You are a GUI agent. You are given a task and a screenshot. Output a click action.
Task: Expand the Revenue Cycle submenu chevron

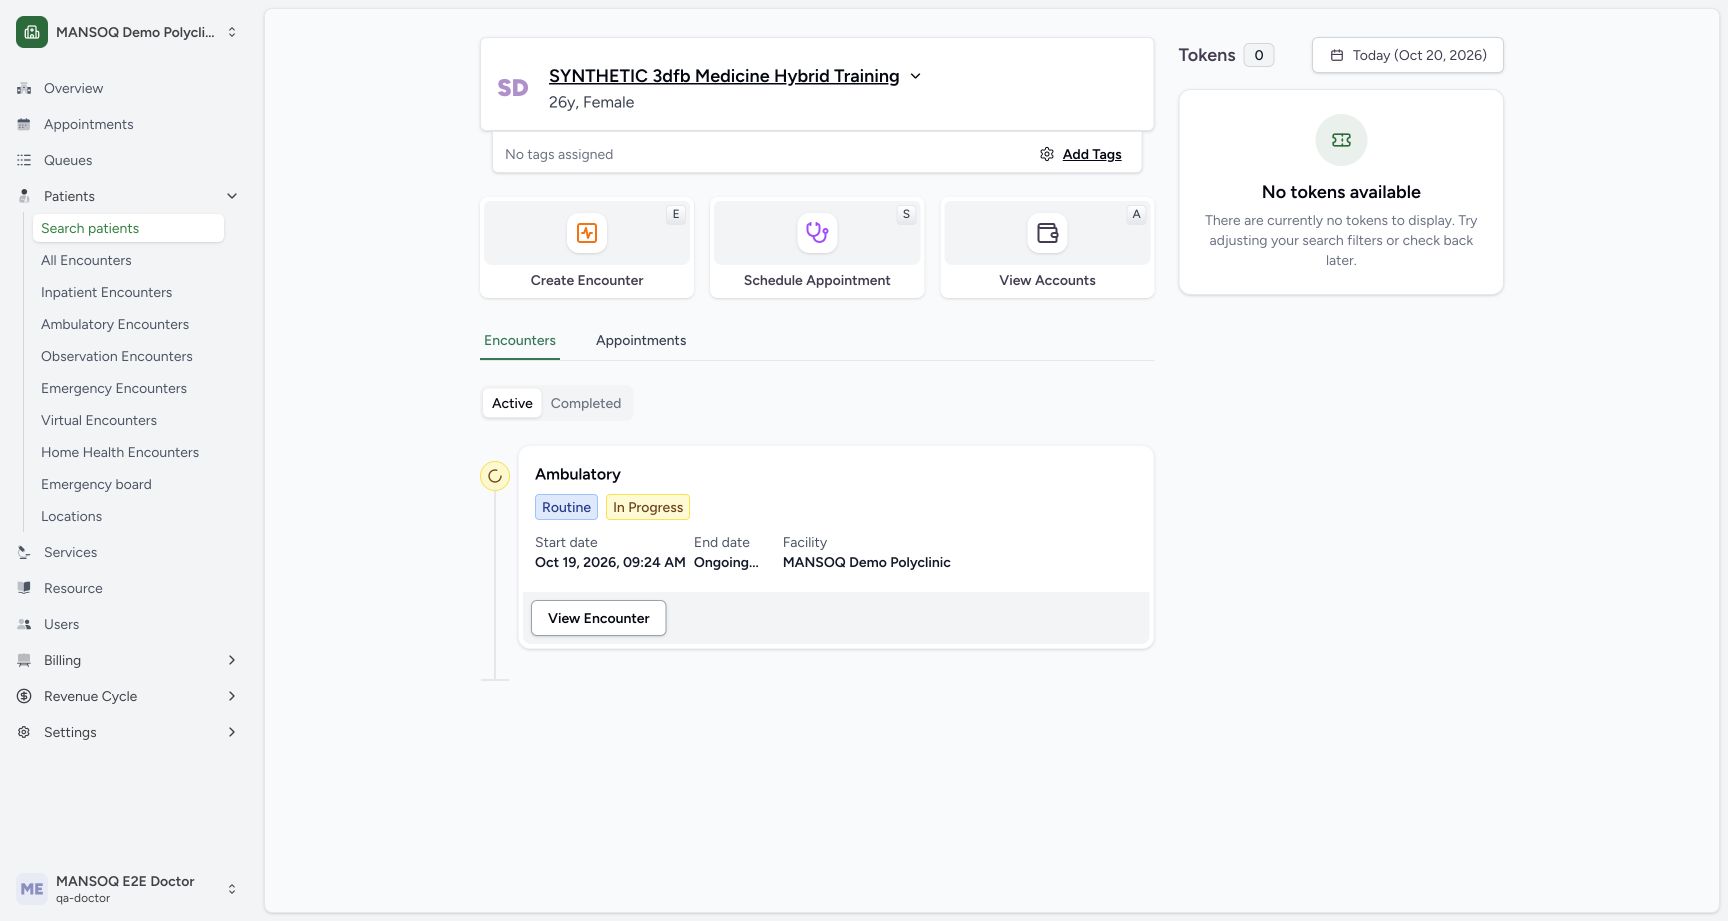tap(232, 696)
